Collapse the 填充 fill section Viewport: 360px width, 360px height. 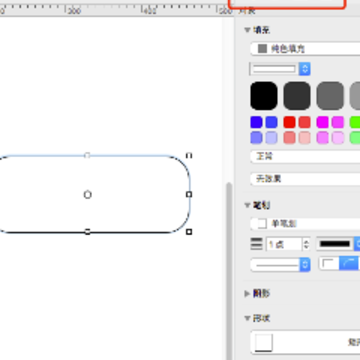click(x=247, y=30)
